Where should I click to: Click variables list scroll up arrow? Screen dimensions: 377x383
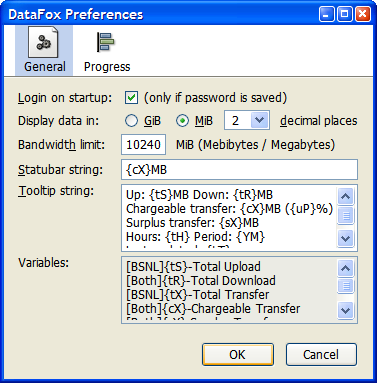346,268
